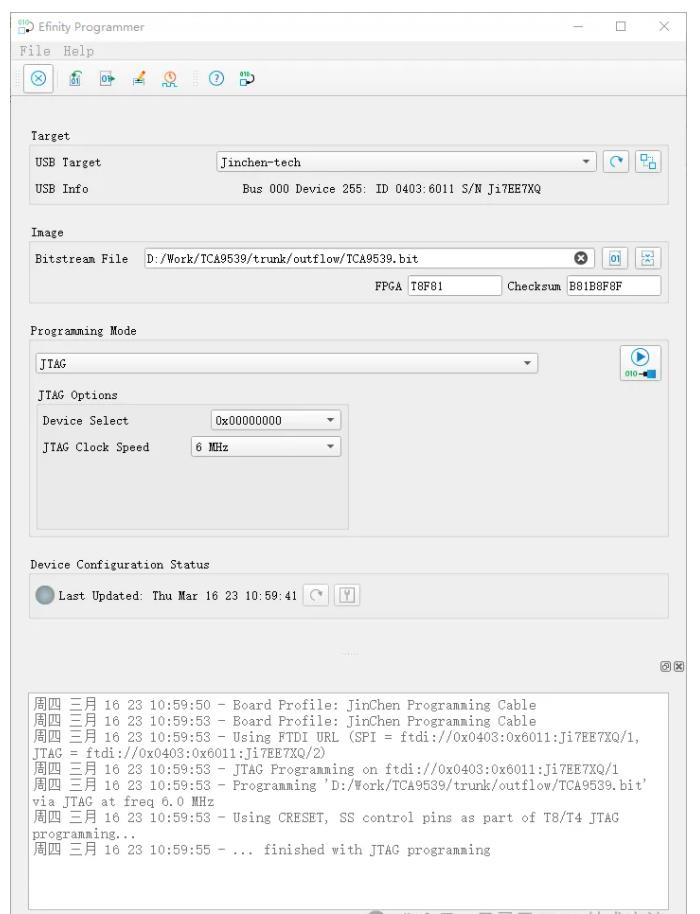This screenshot has height=914, width=700.
Task: Click the Checksum field B81B8F8F
Action: pos(614,286)
